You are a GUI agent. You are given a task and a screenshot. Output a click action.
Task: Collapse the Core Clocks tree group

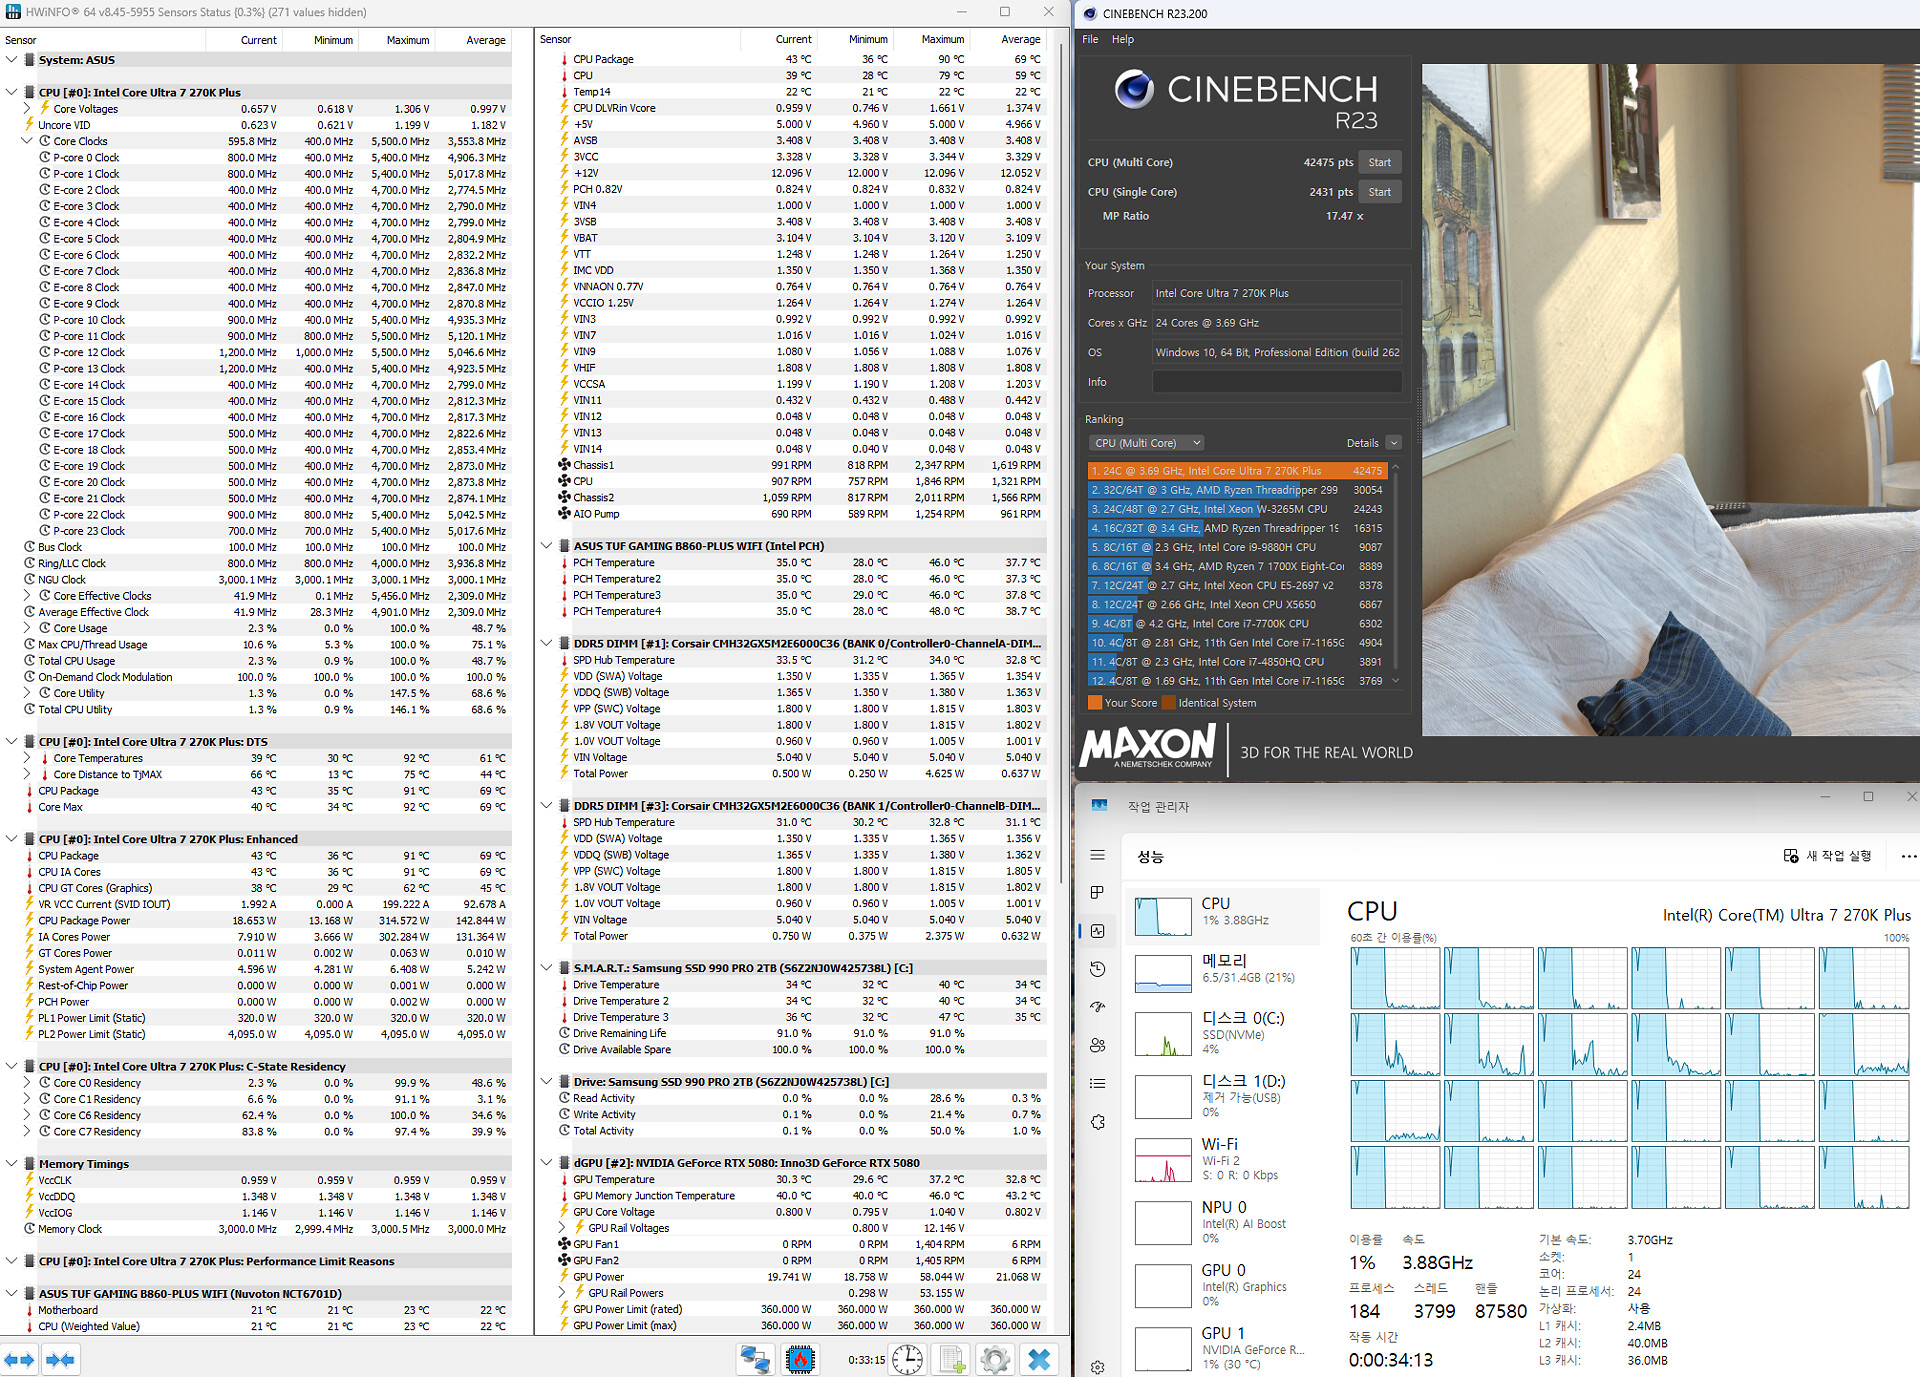click(27, 141)
